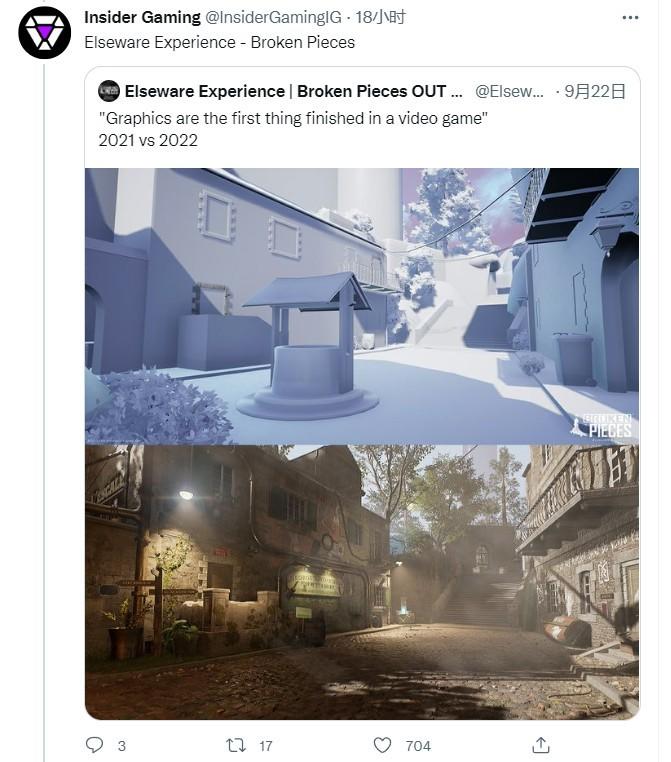Click the 704 likes count
The image size is (671, 762).
(418, 746)
